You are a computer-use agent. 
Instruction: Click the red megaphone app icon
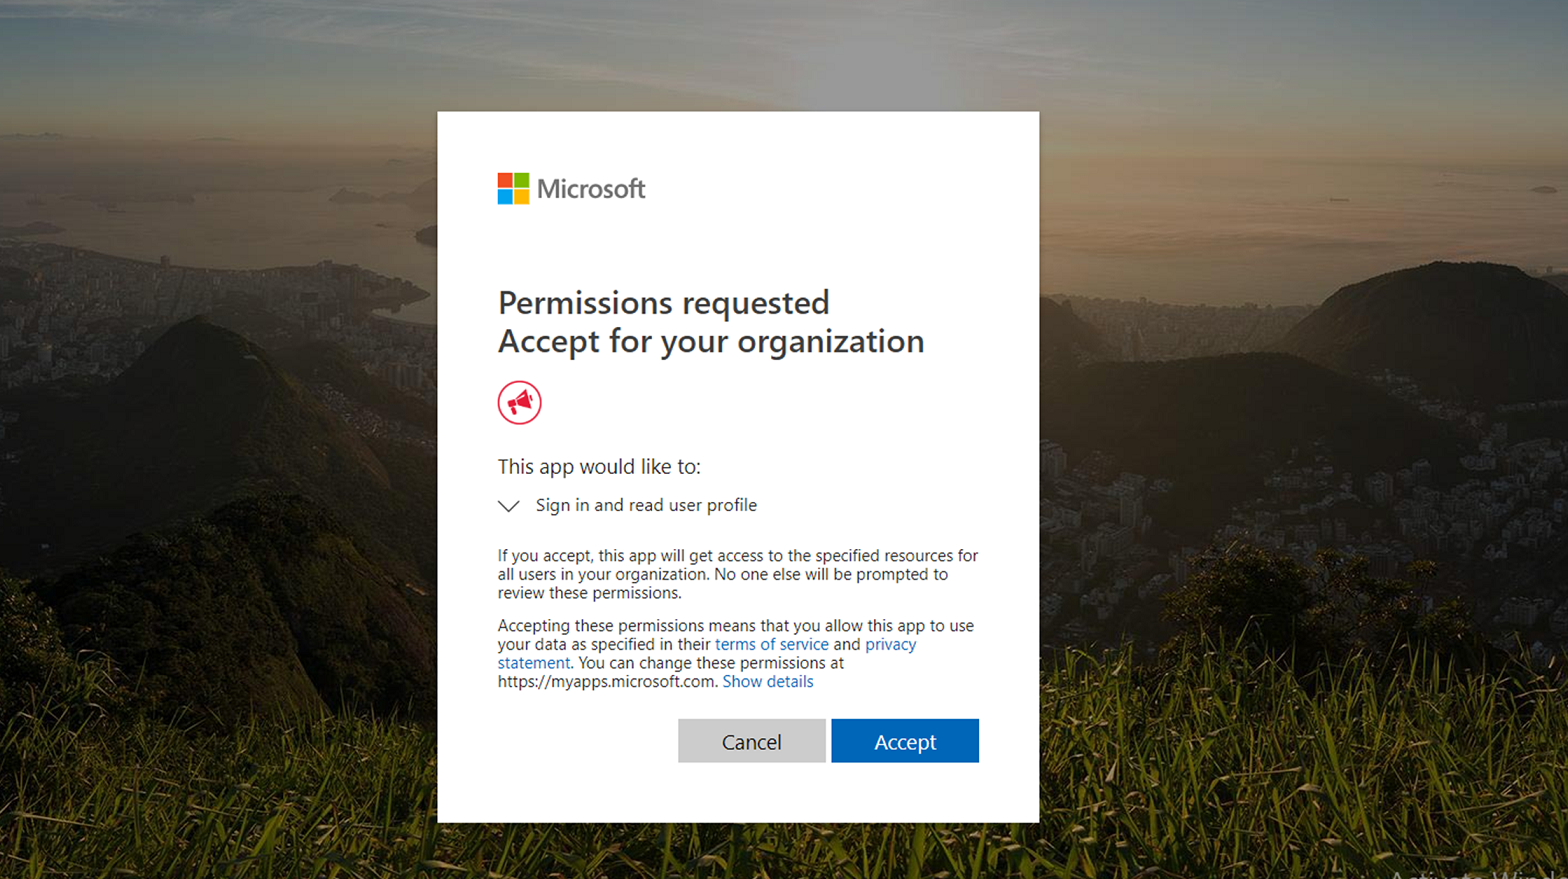(x=519, y=403)
